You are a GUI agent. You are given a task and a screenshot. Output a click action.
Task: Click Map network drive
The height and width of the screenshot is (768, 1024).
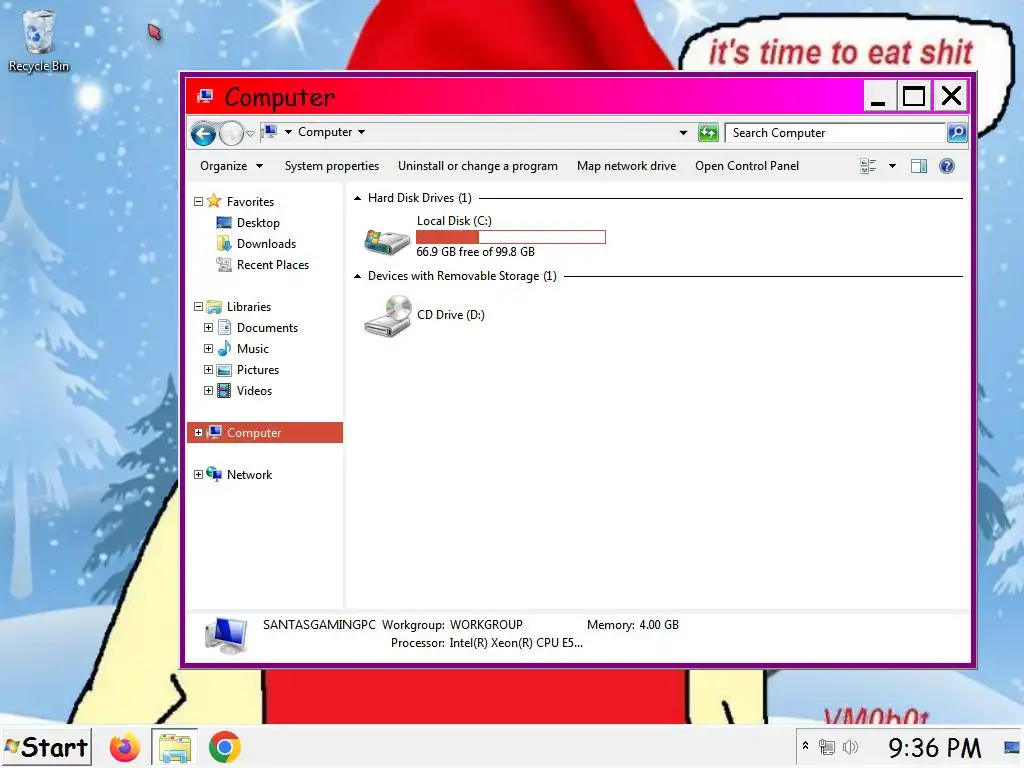coord(626,166)
